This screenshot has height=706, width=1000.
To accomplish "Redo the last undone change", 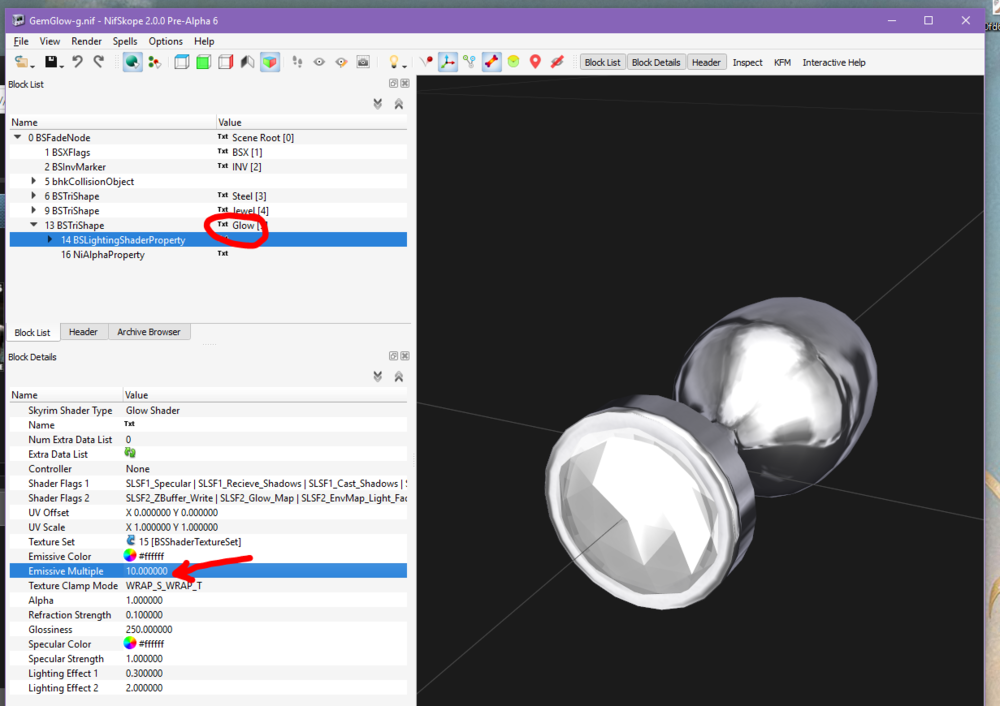I will pos(99,62).
